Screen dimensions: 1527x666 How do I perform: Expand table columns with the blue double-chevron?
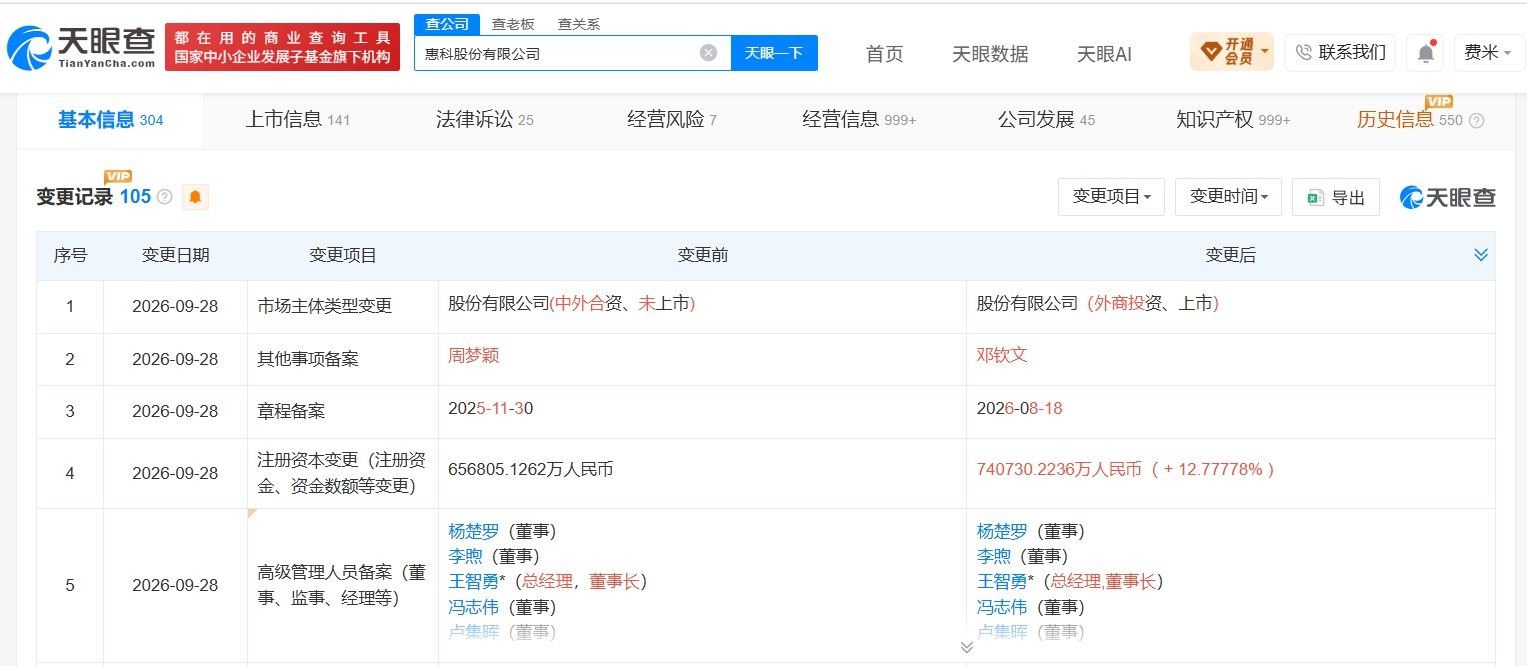click(x=1481, y=255)
